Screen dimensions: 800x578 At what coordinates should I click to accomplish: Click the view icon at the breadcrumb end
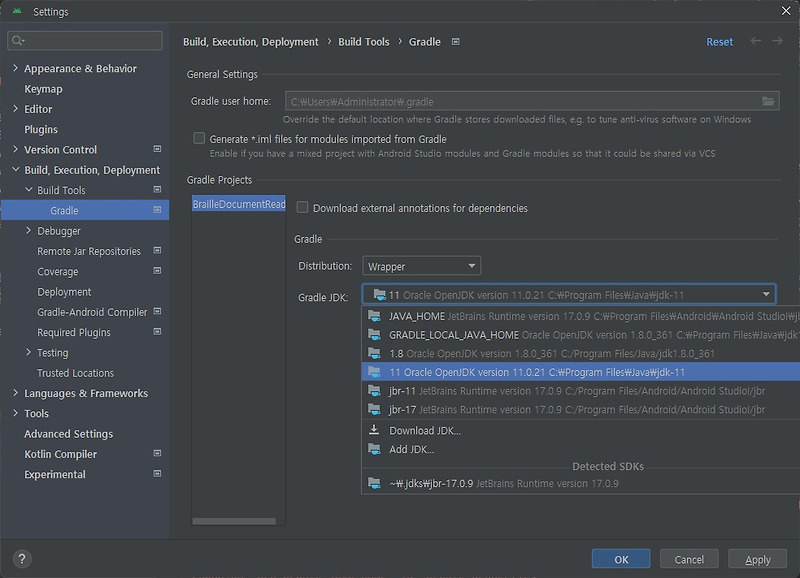(455, 41)
